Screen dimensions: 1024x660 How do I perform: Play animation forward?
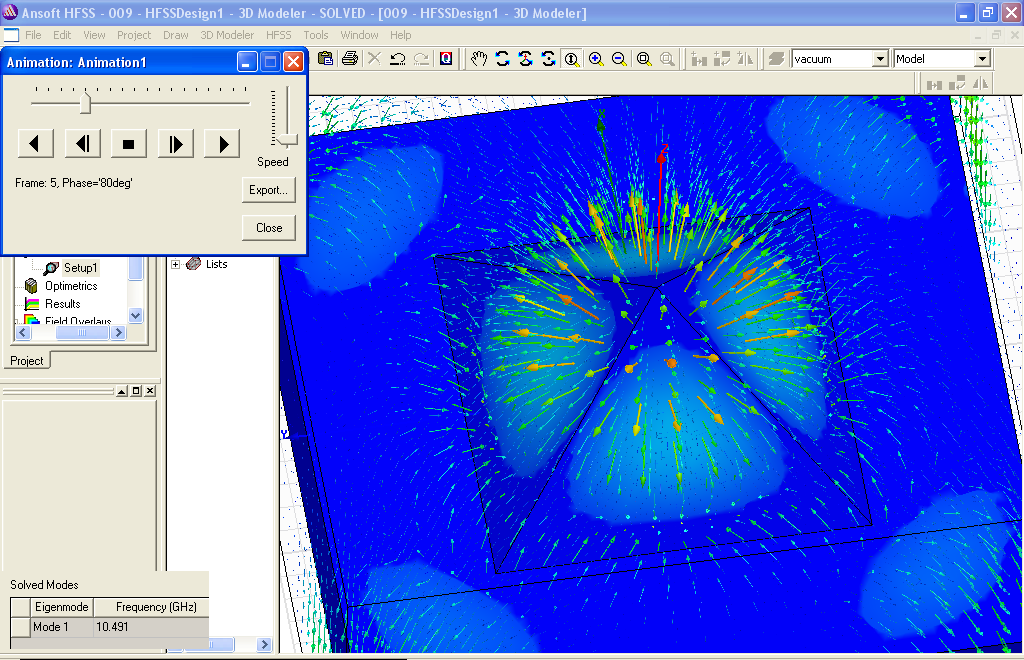click(x=222, y=144)
